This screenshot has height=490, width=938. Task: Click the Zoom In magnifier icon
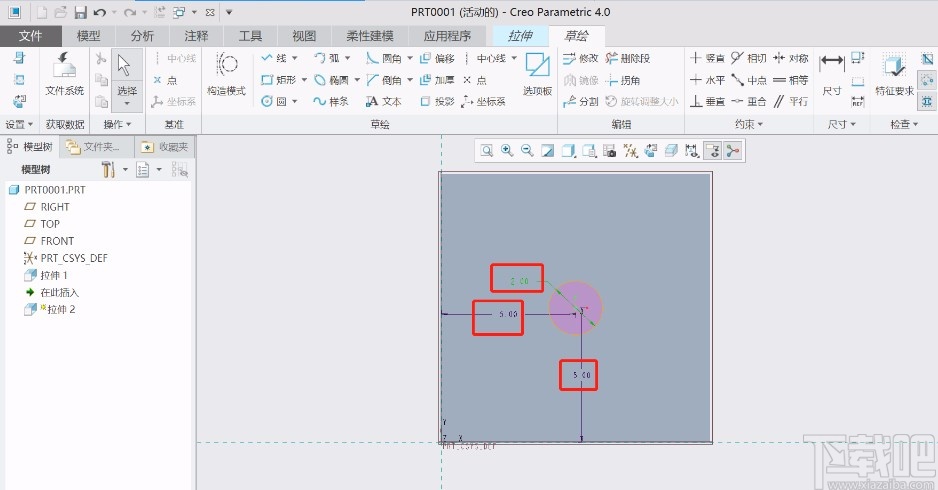click(507, 151)
